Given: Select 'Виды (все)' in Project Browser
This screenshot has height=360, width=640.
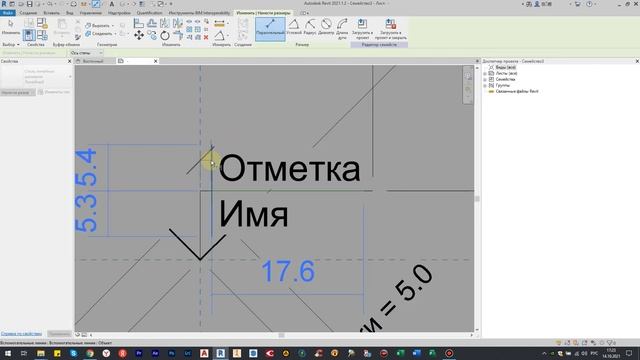Looking at the screenshot, I should [x=506, y=67].
